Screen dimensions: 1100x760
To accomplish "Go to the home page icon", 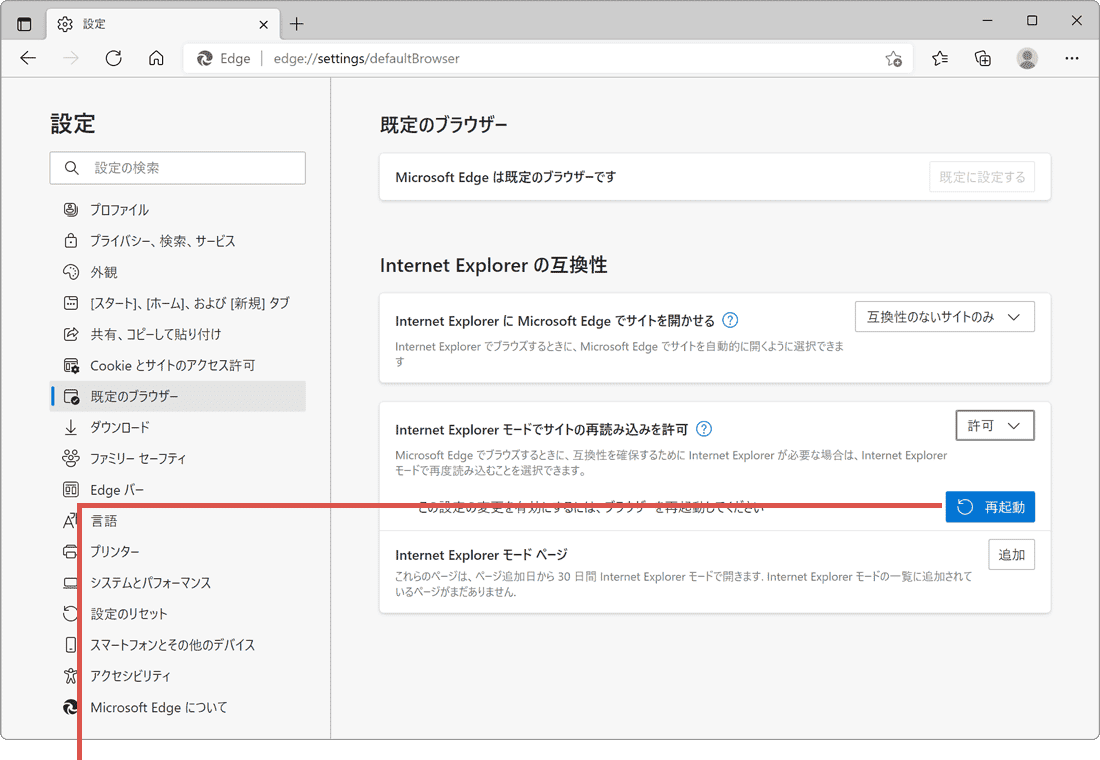I will (156, 58).
